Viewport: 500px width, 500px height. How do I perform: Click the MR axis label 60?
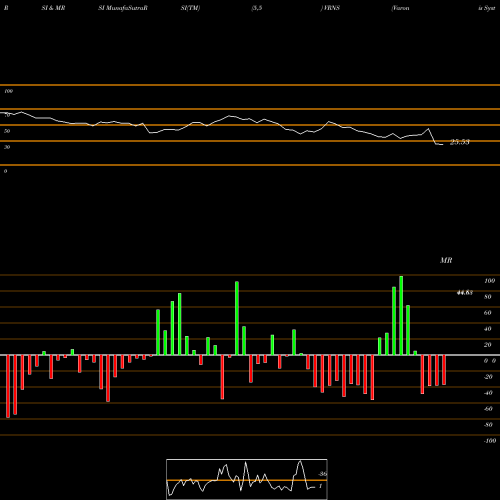coord(488,313)
